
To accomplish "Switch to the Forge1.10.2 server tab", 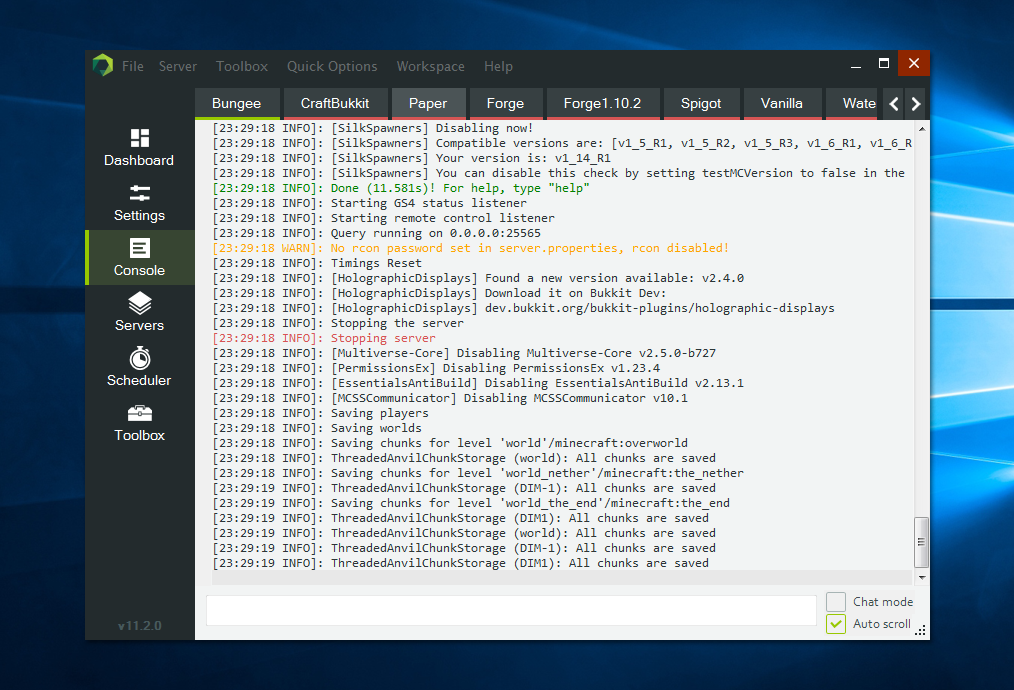I will point(602,103).
